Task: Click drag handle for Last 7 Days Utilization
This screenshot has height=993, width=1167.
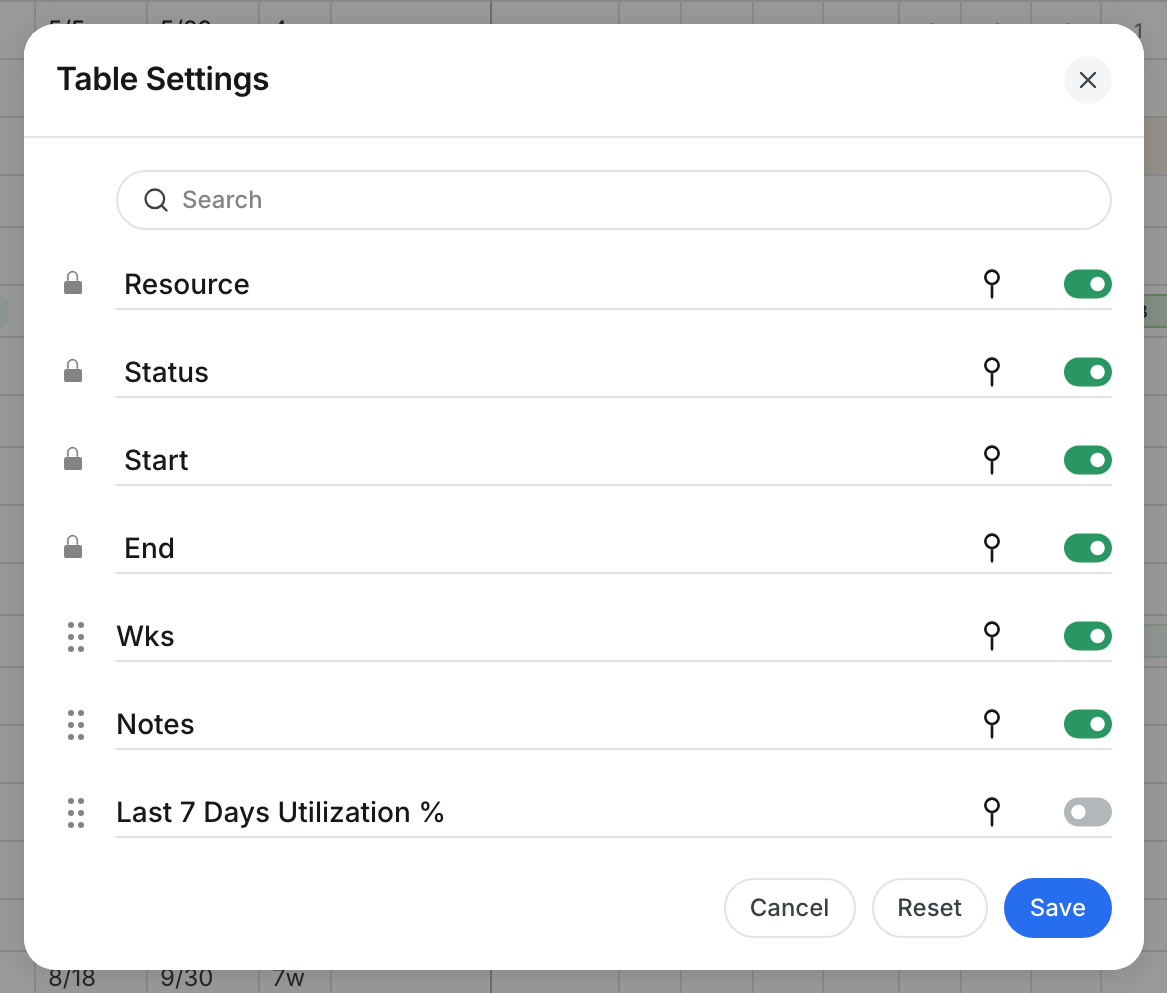Action: 76,812
